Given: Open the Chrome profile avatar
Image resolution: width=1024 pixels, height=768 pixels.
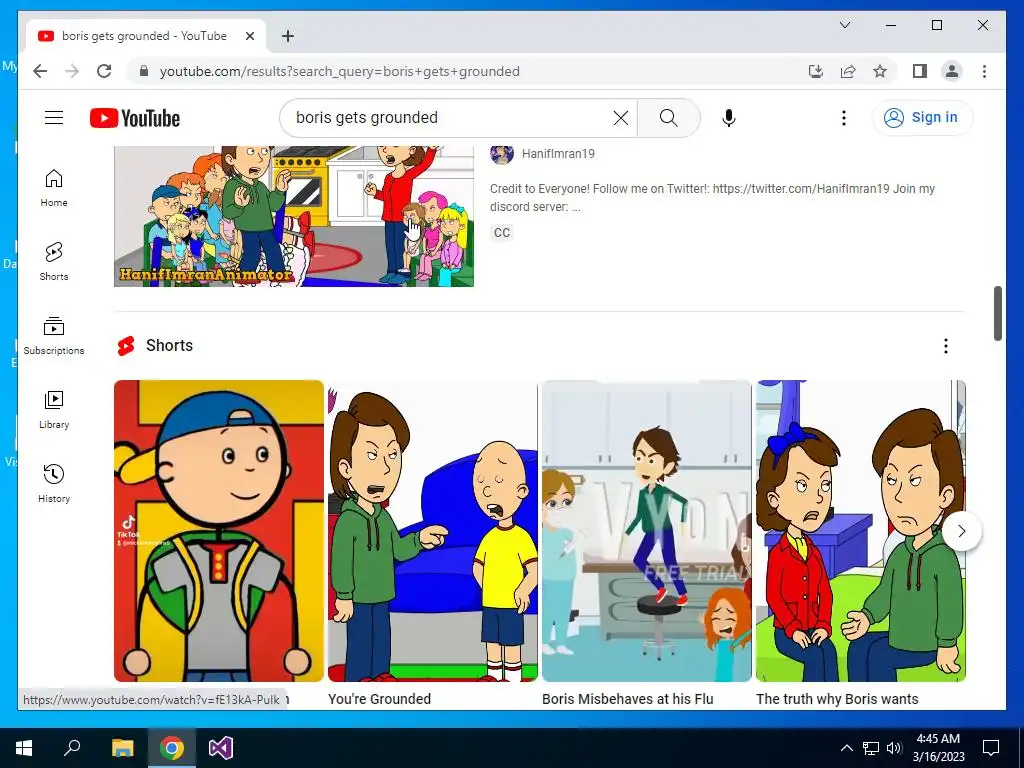Looking at the screenshot, I should coord(952,71).
